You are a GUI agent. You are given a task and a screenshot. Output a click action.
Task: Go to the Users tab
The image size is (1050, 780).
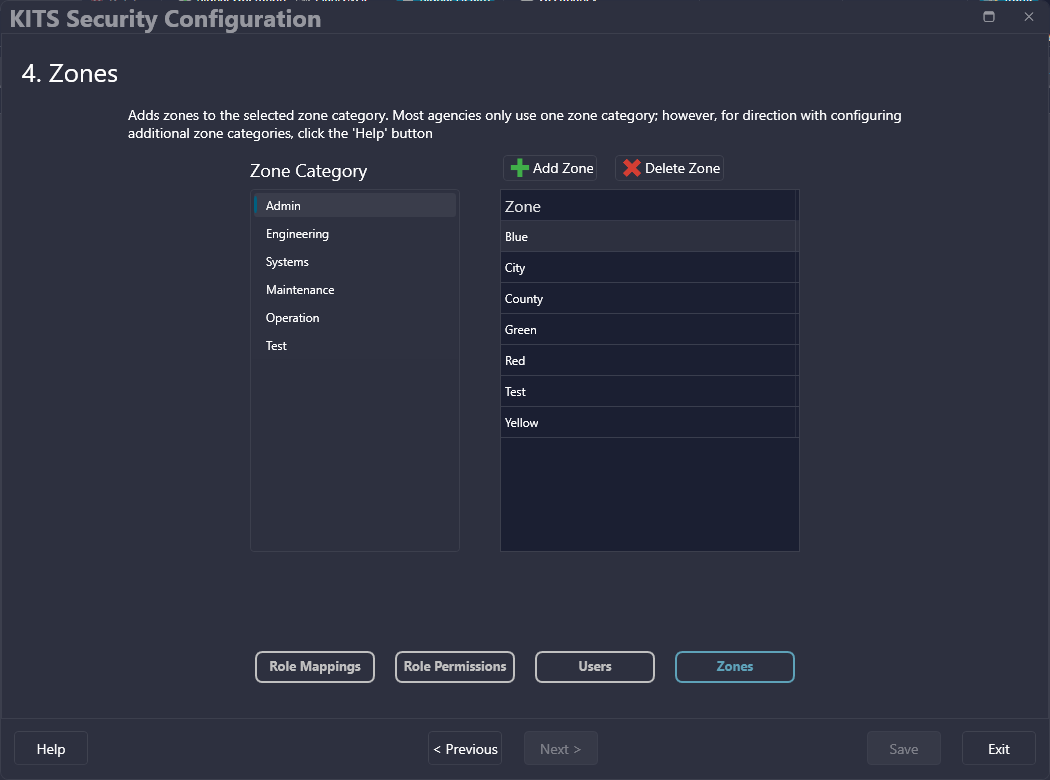coord(595,667)
